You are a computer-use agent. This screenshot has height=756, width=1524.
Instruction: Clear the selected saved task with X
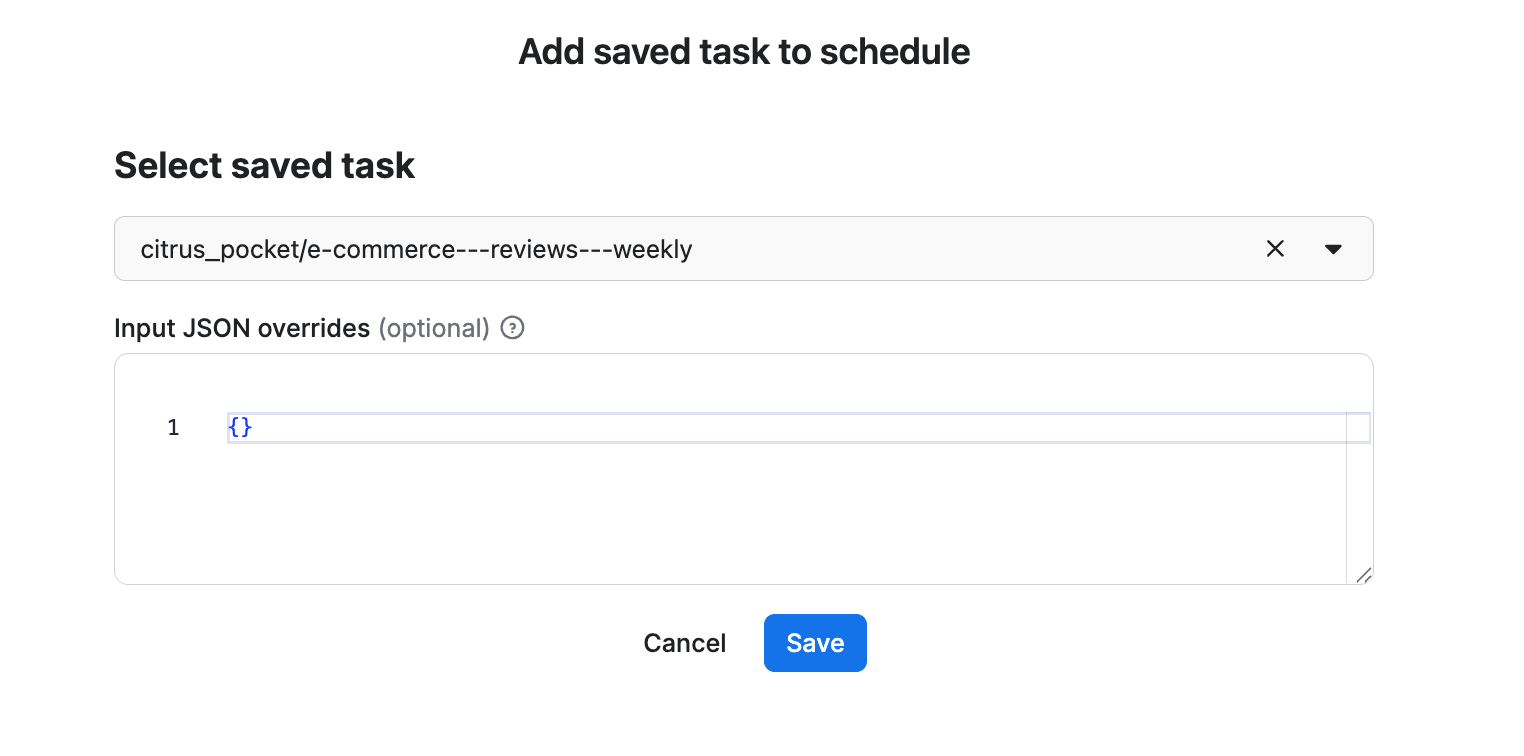coord(1275,249)
